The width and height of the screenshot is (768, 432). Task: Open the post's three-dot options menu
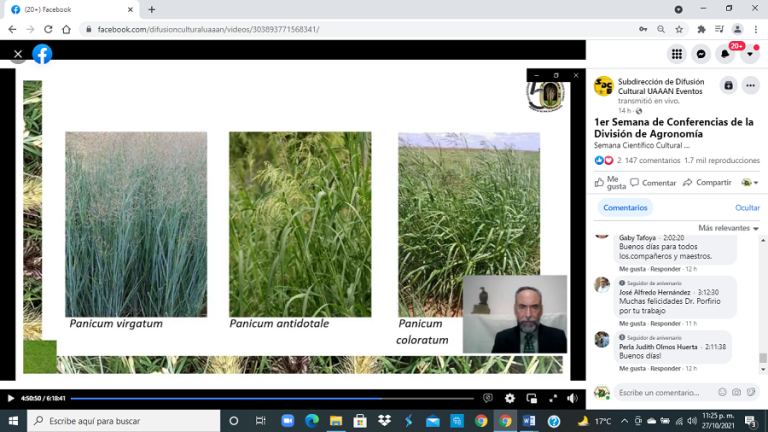tap(751, 86)
